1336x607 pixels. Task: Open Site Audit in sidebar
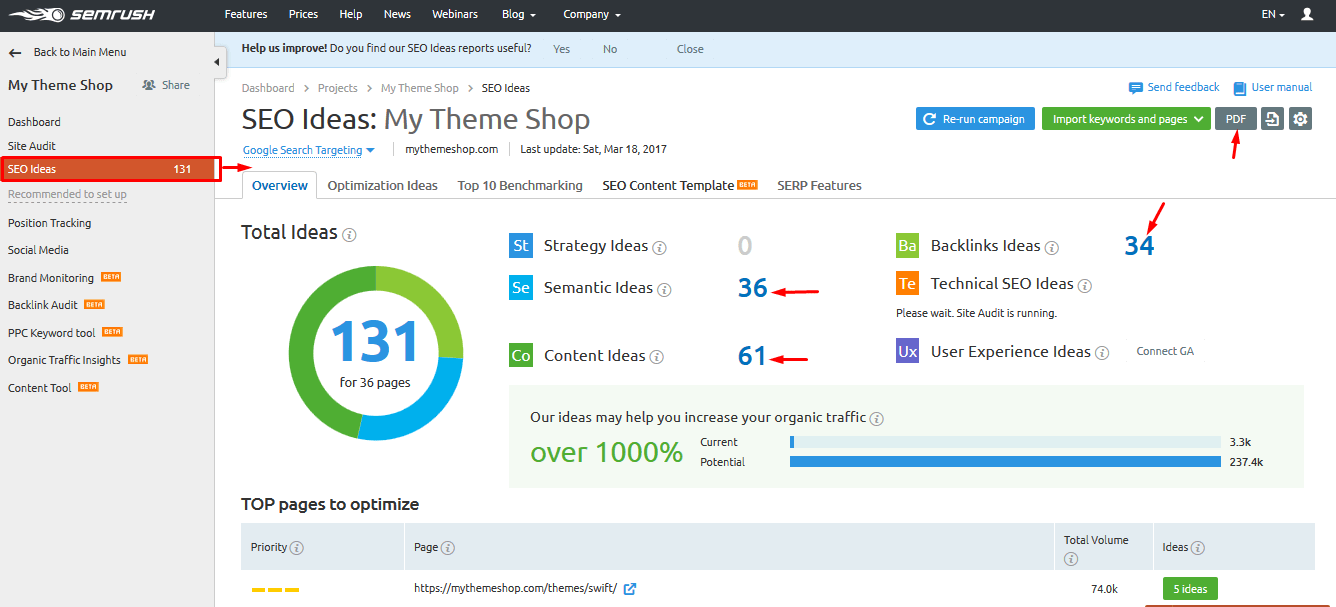32,146
